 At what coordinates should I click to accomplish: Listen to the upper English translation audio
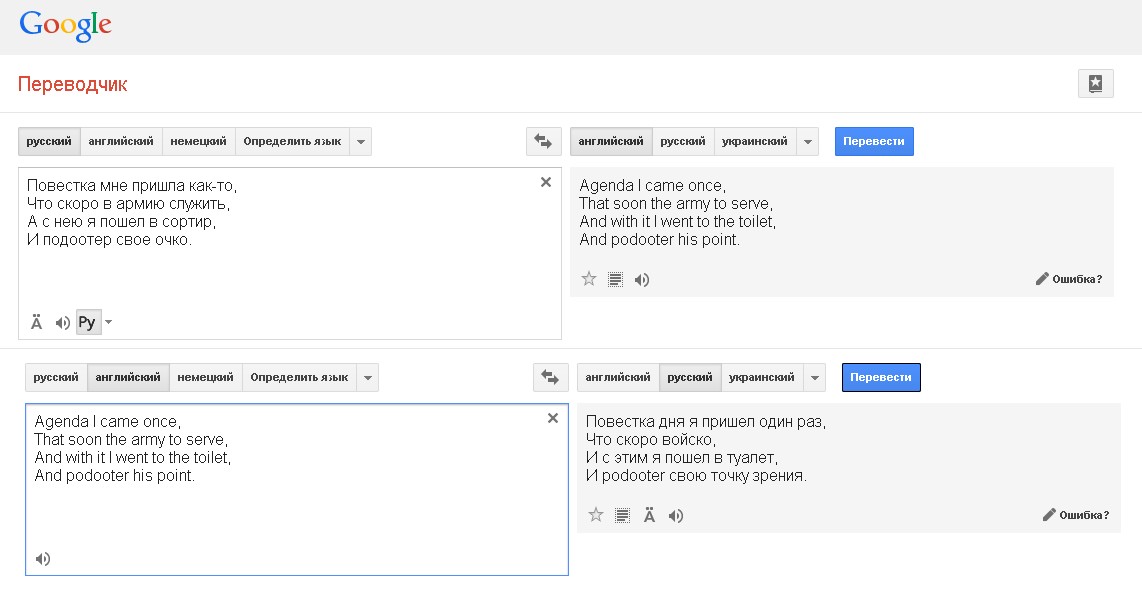click(642, 280)
